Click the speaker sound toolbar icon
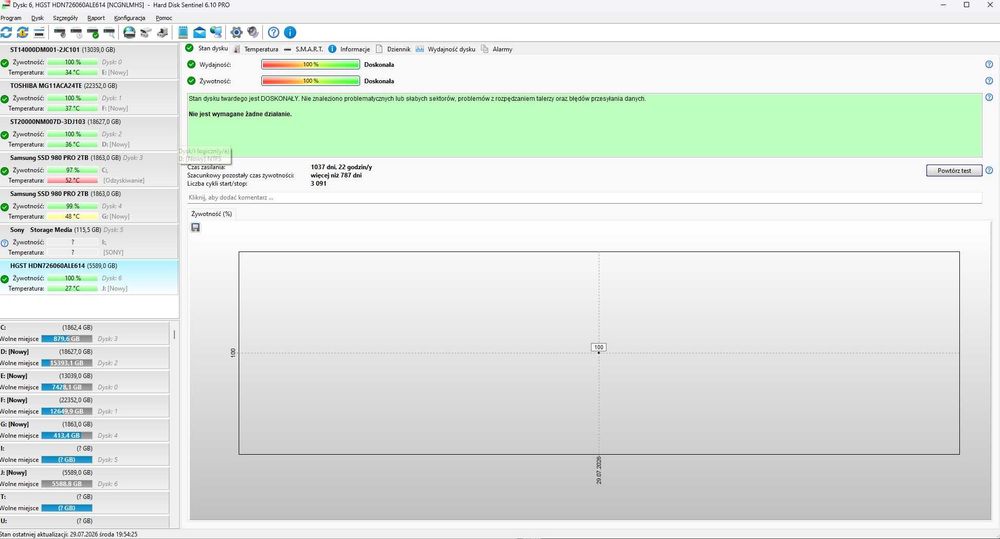The width and height of the screenshot is (1000, 539). pyautogui.click(x=253, y=33)
